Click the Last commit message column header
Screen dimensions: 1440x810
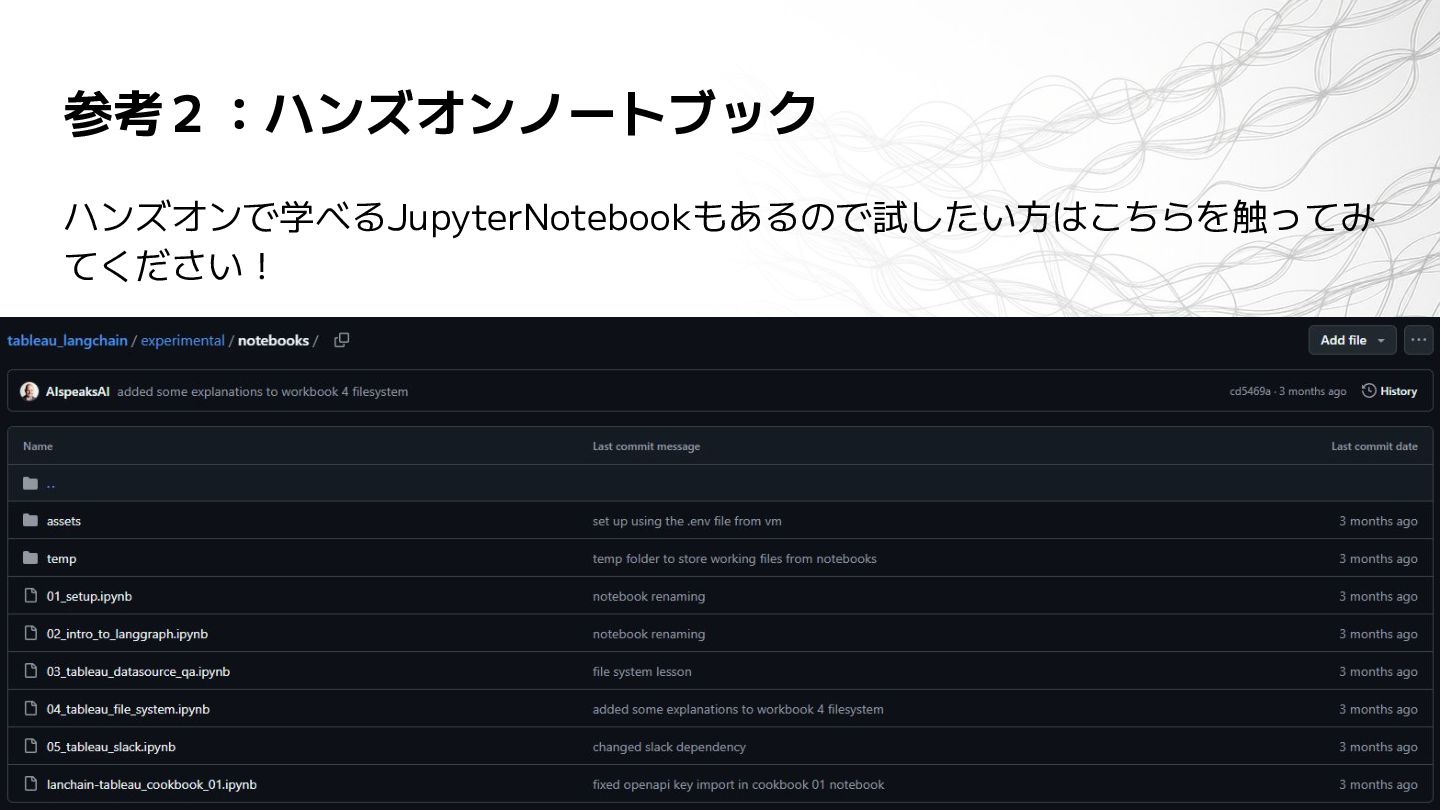646,446
